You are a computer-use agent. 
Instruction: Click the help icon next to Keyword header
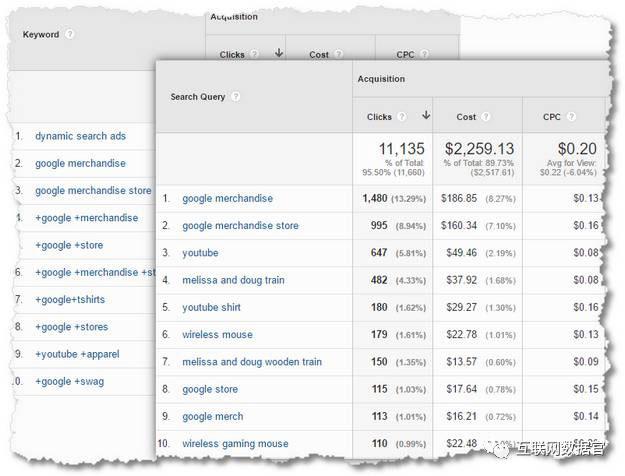pyautogui.click(x=70, y=34)
